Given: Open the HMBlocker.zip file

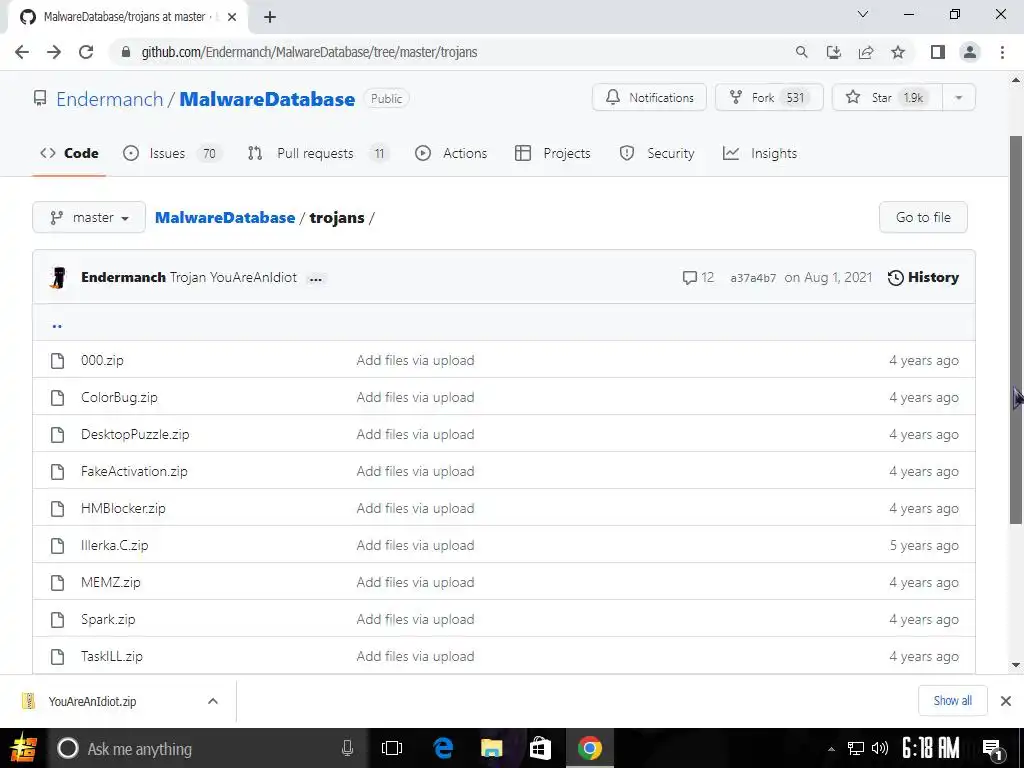Looking at the screenshot, I should click(x=123, y=508).
